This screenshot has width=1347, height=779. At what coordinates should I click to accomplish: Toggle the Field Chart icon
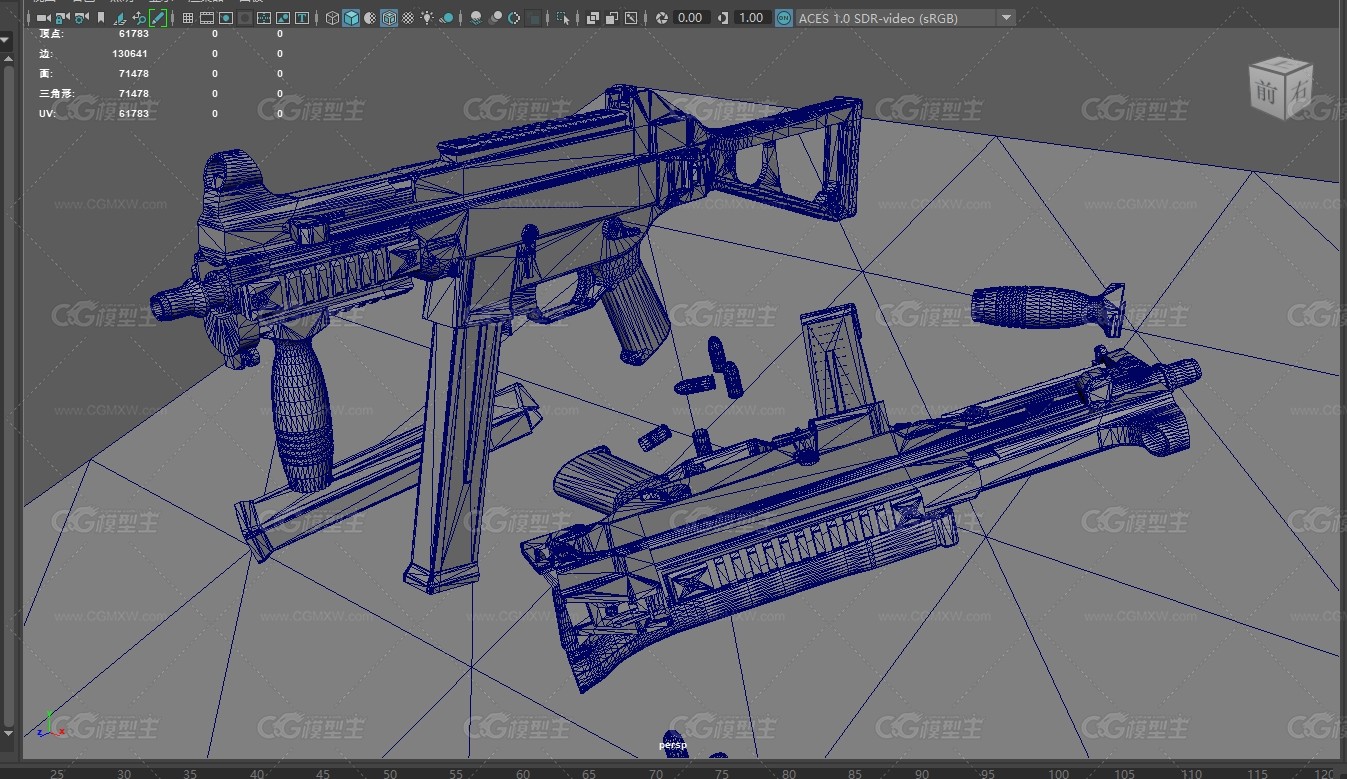pyautogui.click(x=264, y=18)
